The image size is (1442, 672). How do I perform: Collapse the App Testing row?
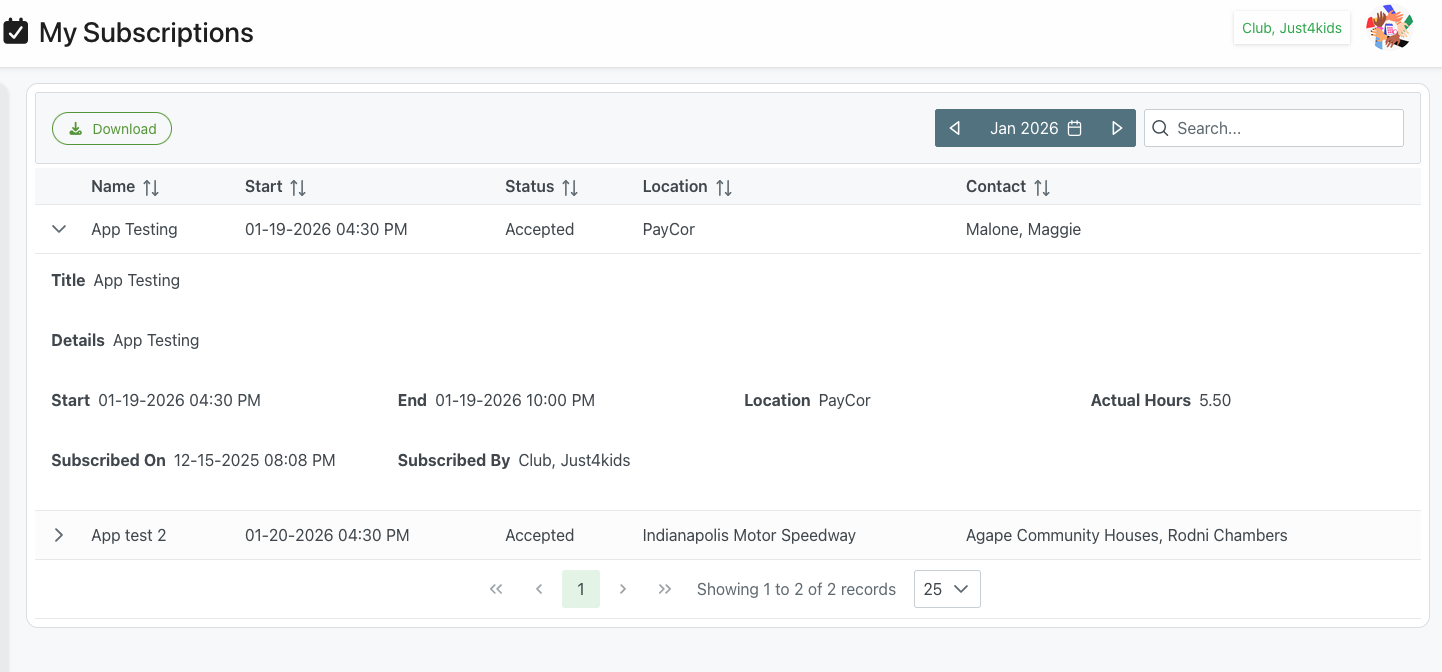point(59,229)
